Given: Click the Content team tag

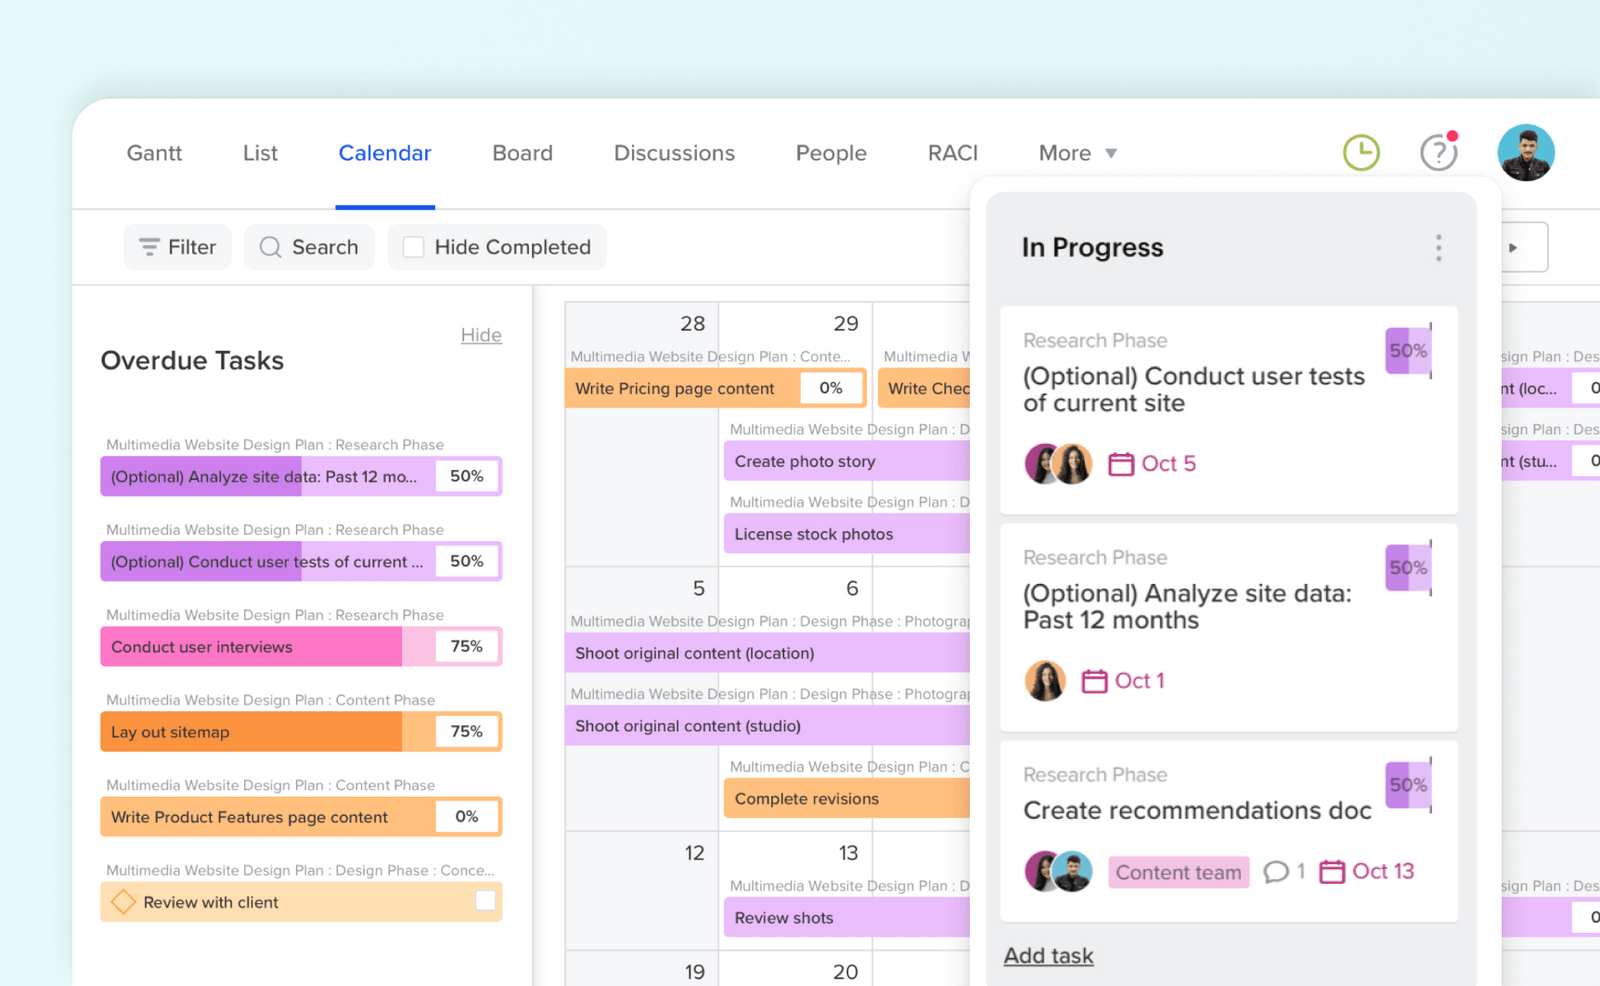Looking at the screenshot, I should coord(1178,872).
